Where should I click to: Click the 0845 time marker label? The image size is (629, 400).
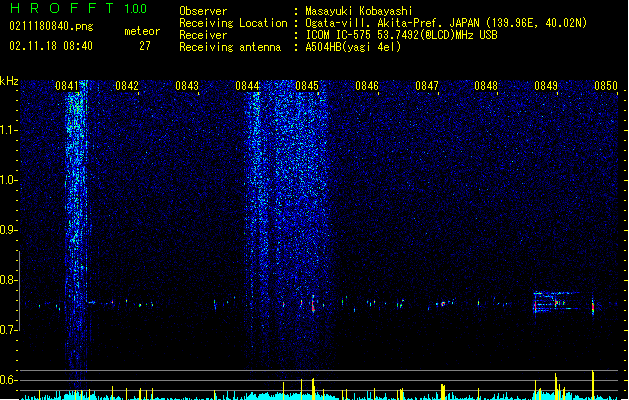(x=307, y=86)
